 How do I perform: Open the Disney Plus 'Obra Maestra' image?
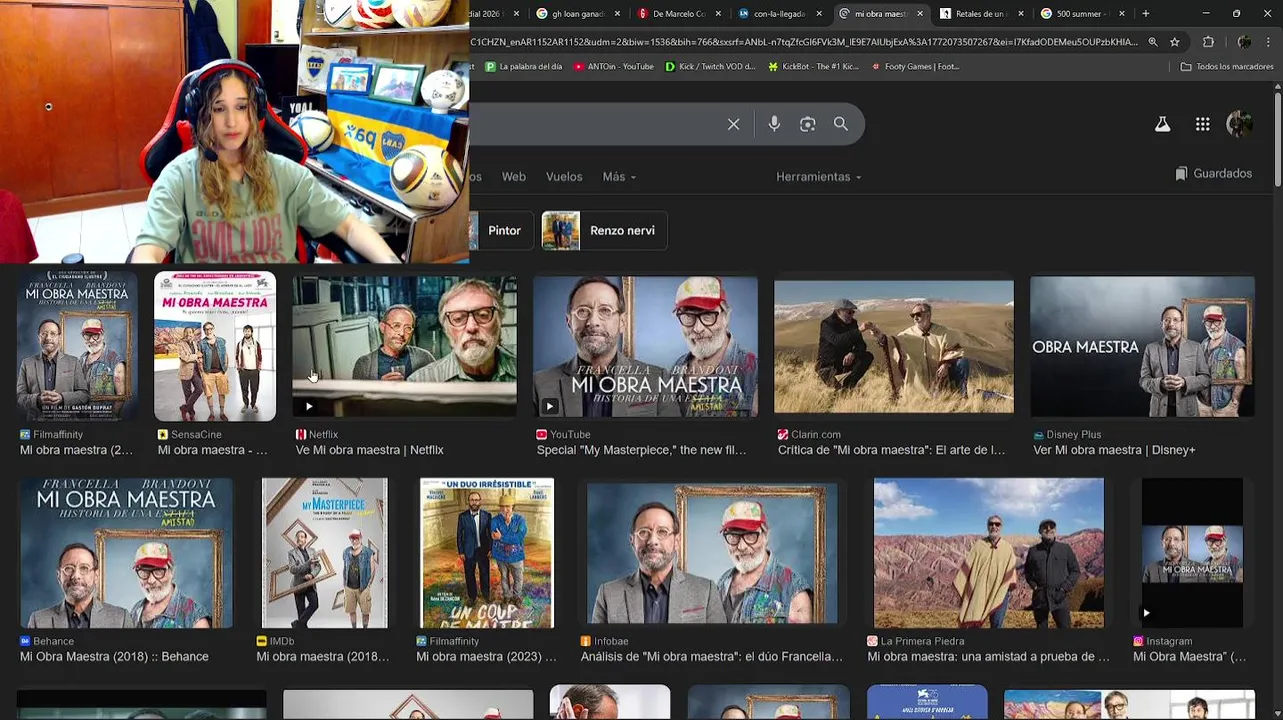[1142, 346]
